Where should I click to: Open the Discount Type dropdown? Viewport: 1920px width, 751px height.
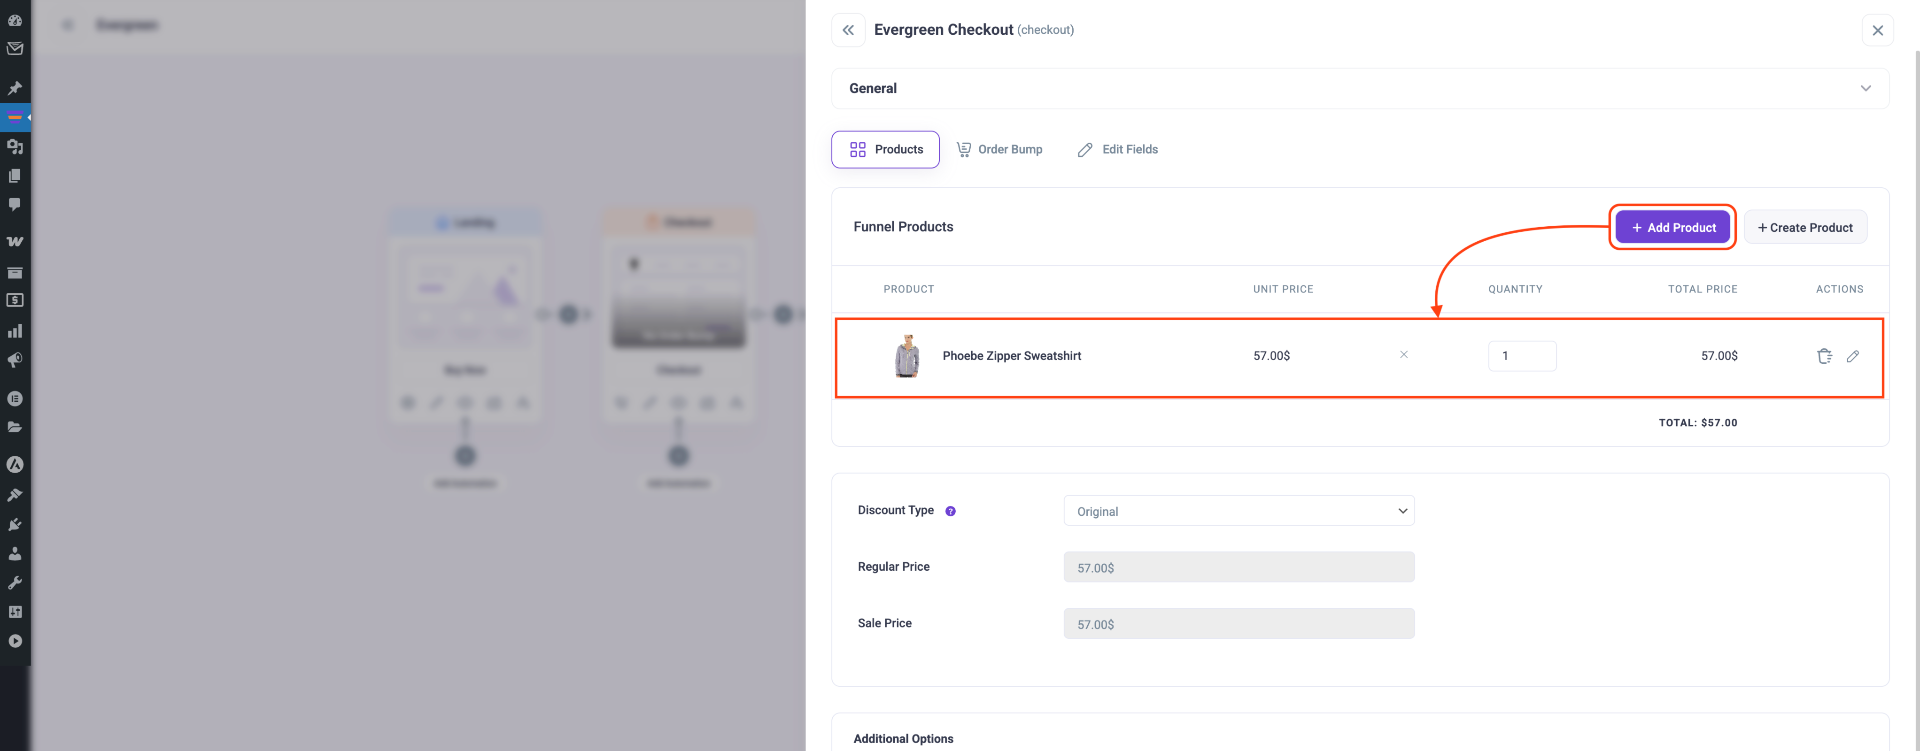pos(1239,511)
